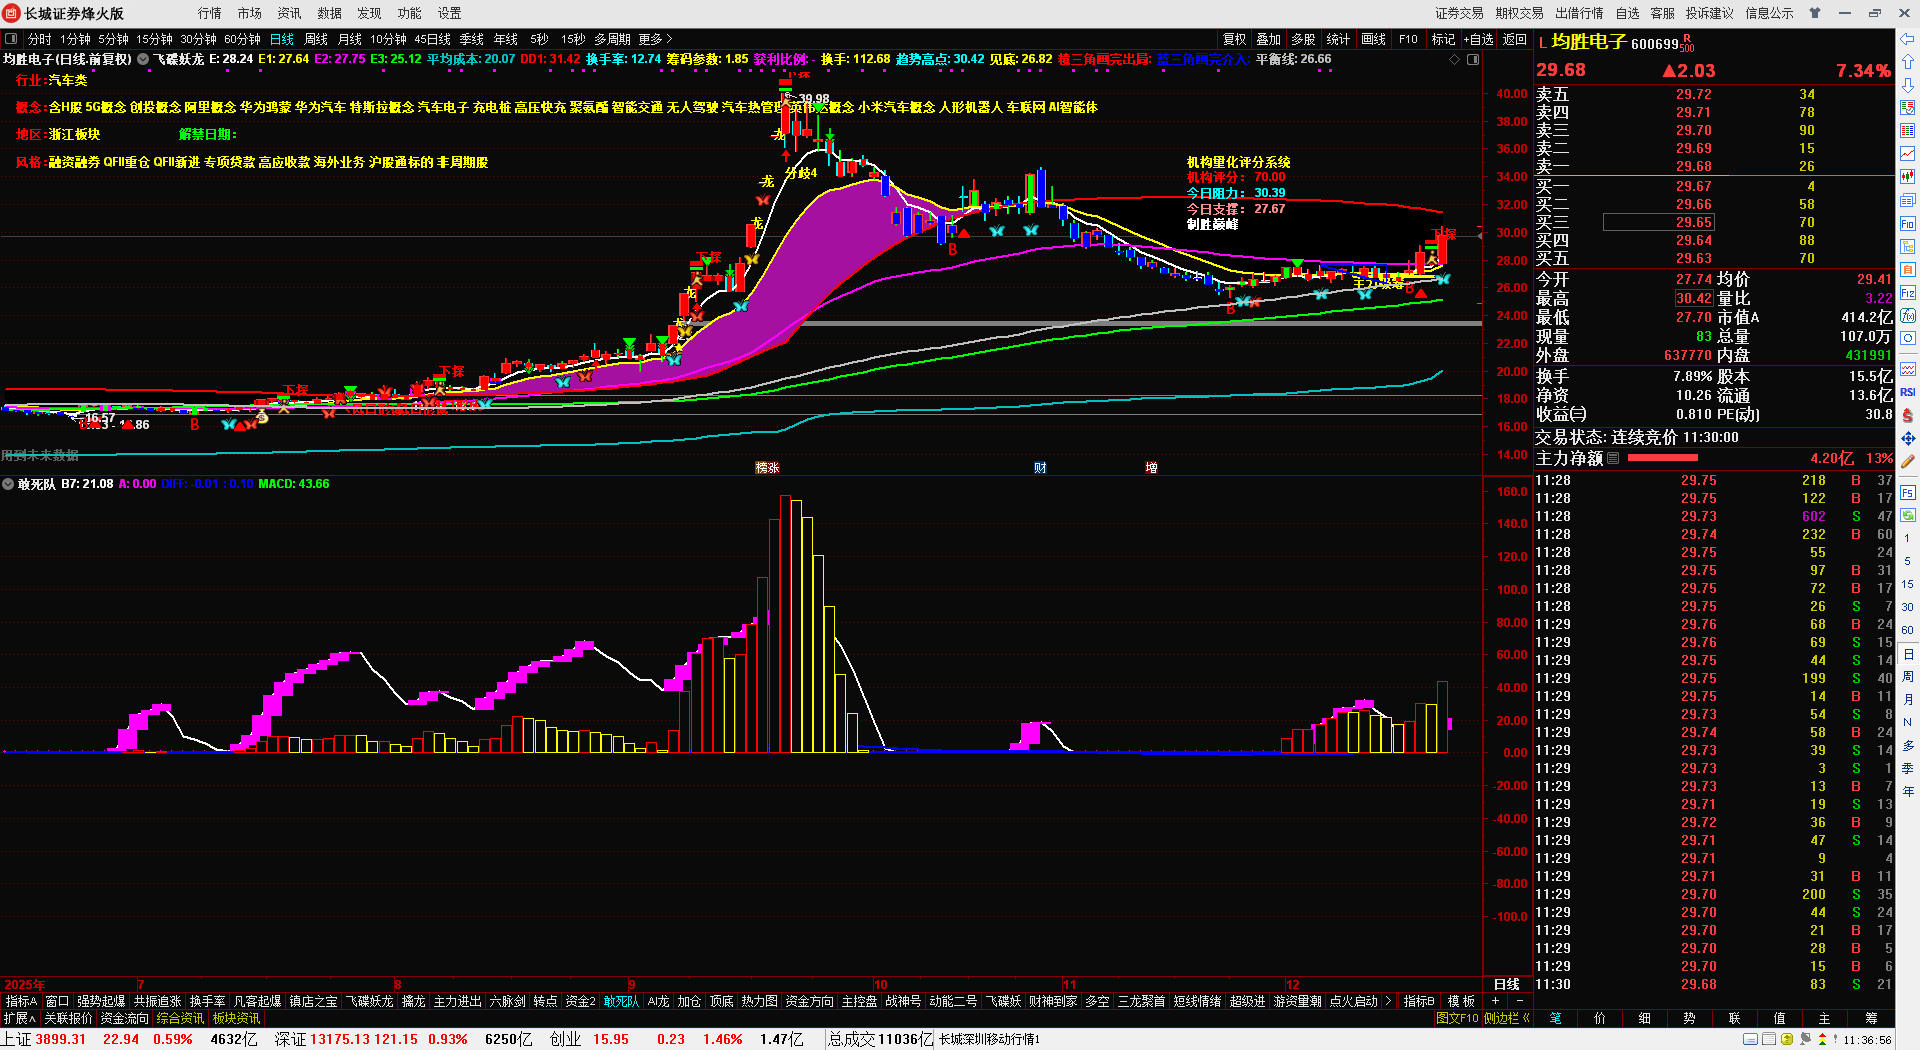Image resolution: width=1920 pixels, height=1050 pixels.
Task: Open the F10 company info icon
Action: pyautogui.click(x=1908, y=224)
